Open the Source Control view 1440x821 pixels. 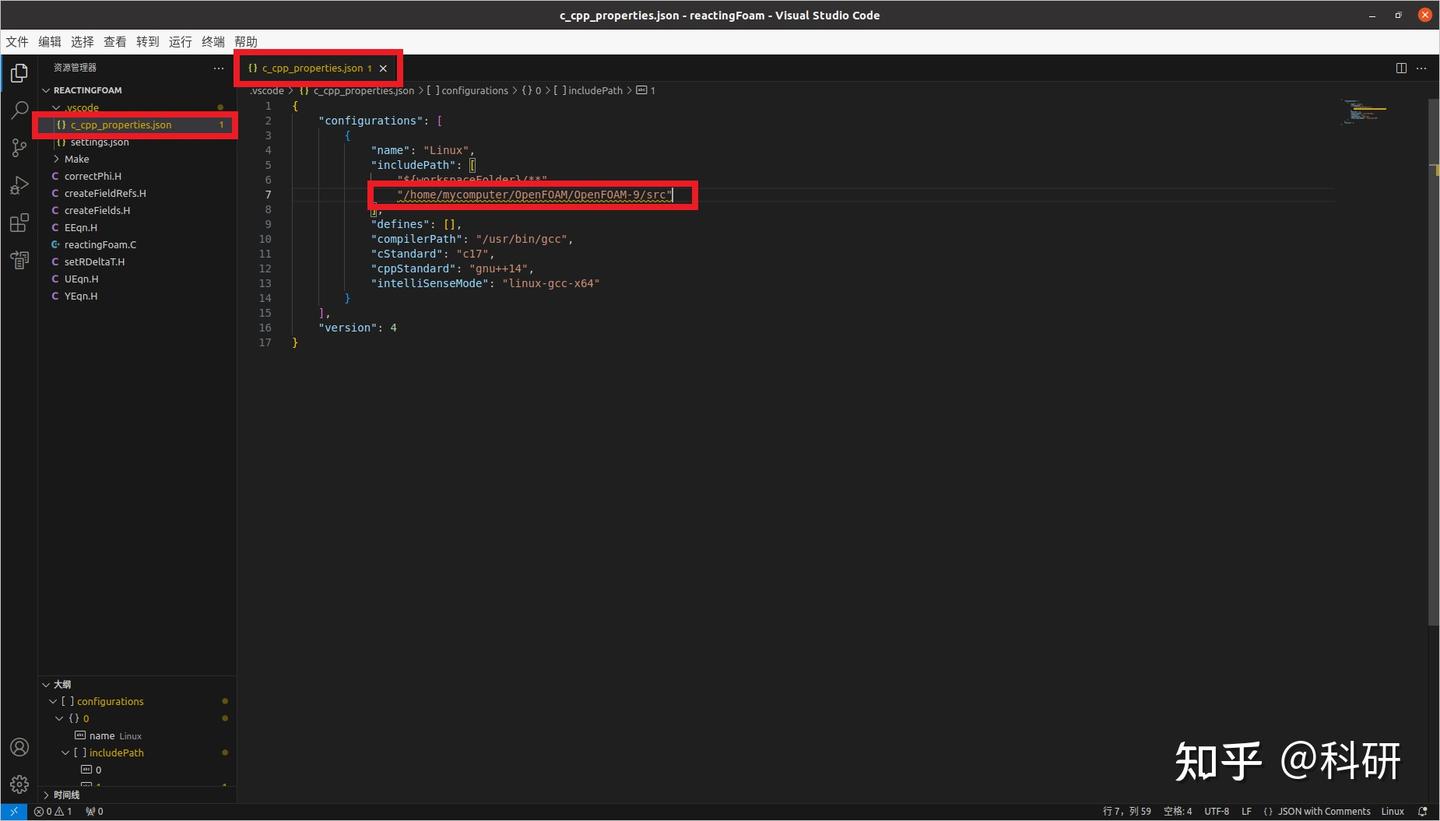(19, 147)
